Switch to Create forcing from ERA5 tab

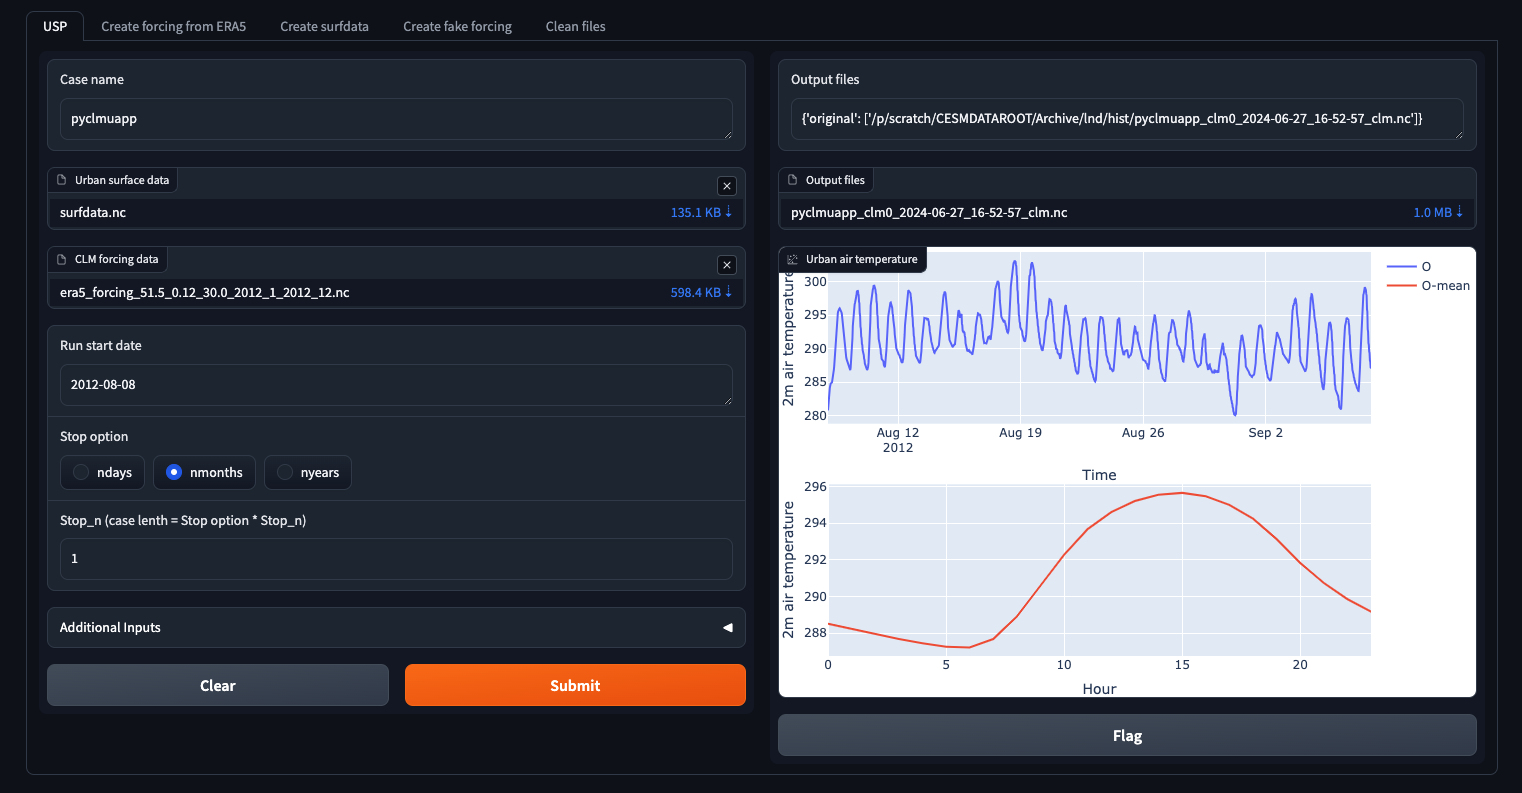pyautogui.click(x=171, y=26)
